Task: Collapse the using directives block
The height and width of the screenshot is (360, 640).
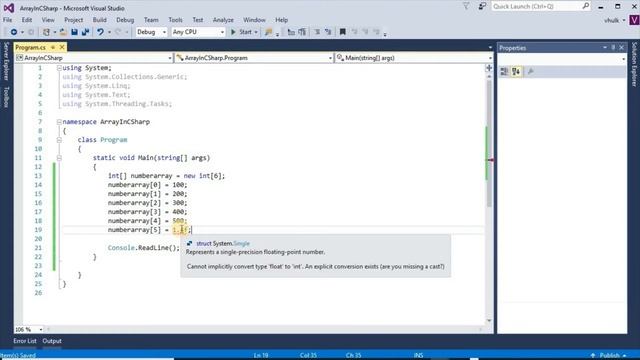Action: click(x=59, y=68)
